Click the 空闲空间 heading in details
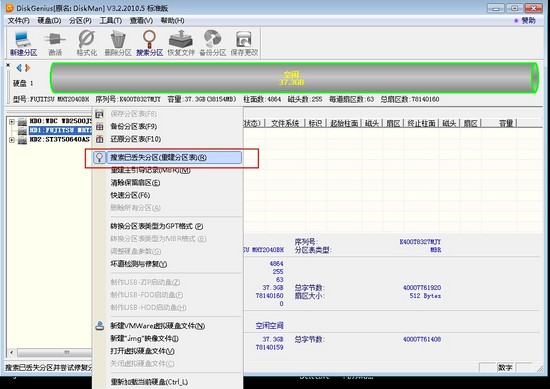 [x=269, y=326]
